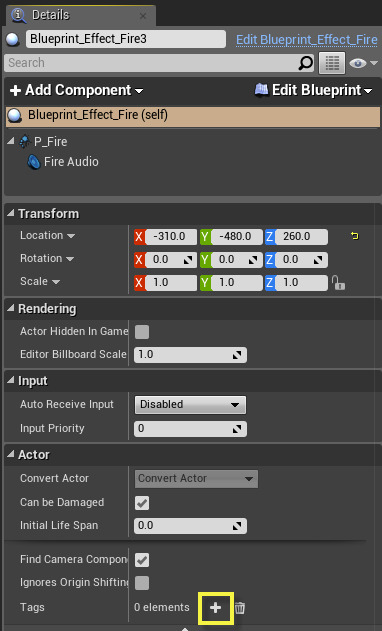Expand advanced Actor properties arrow at bottom
Viewport: 382px width, 631px height.
point(185,629)
